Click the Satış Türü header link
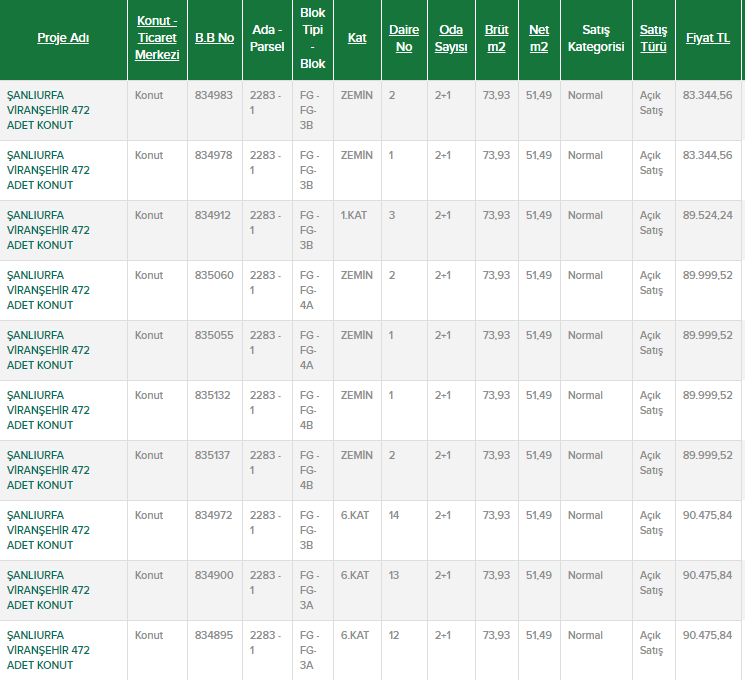745x680 pixels. tap(653, 38)
